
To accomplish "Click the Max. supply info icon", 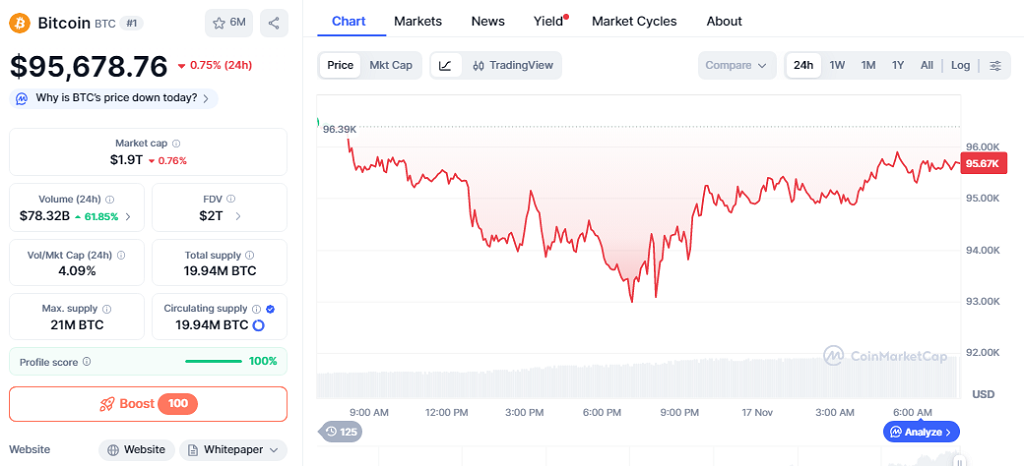I will click(x=106, y=309).
